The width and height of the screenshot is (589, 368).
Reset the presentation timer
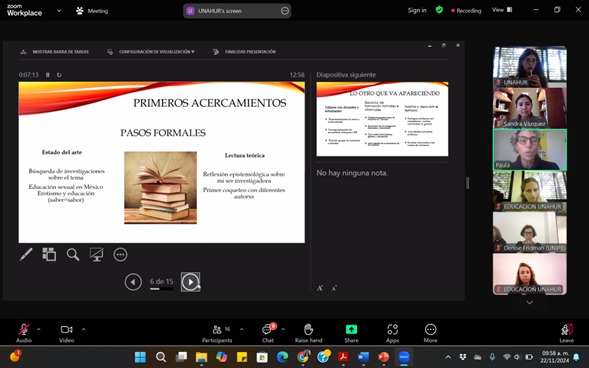tap(59, 75)
